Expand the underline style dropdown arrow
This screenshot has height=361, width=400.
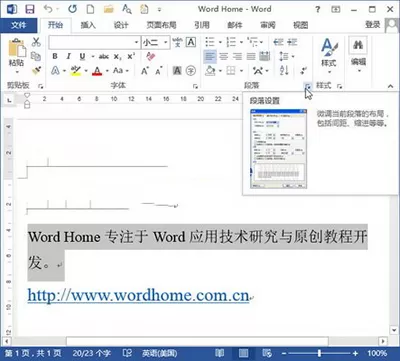point(92,57)
